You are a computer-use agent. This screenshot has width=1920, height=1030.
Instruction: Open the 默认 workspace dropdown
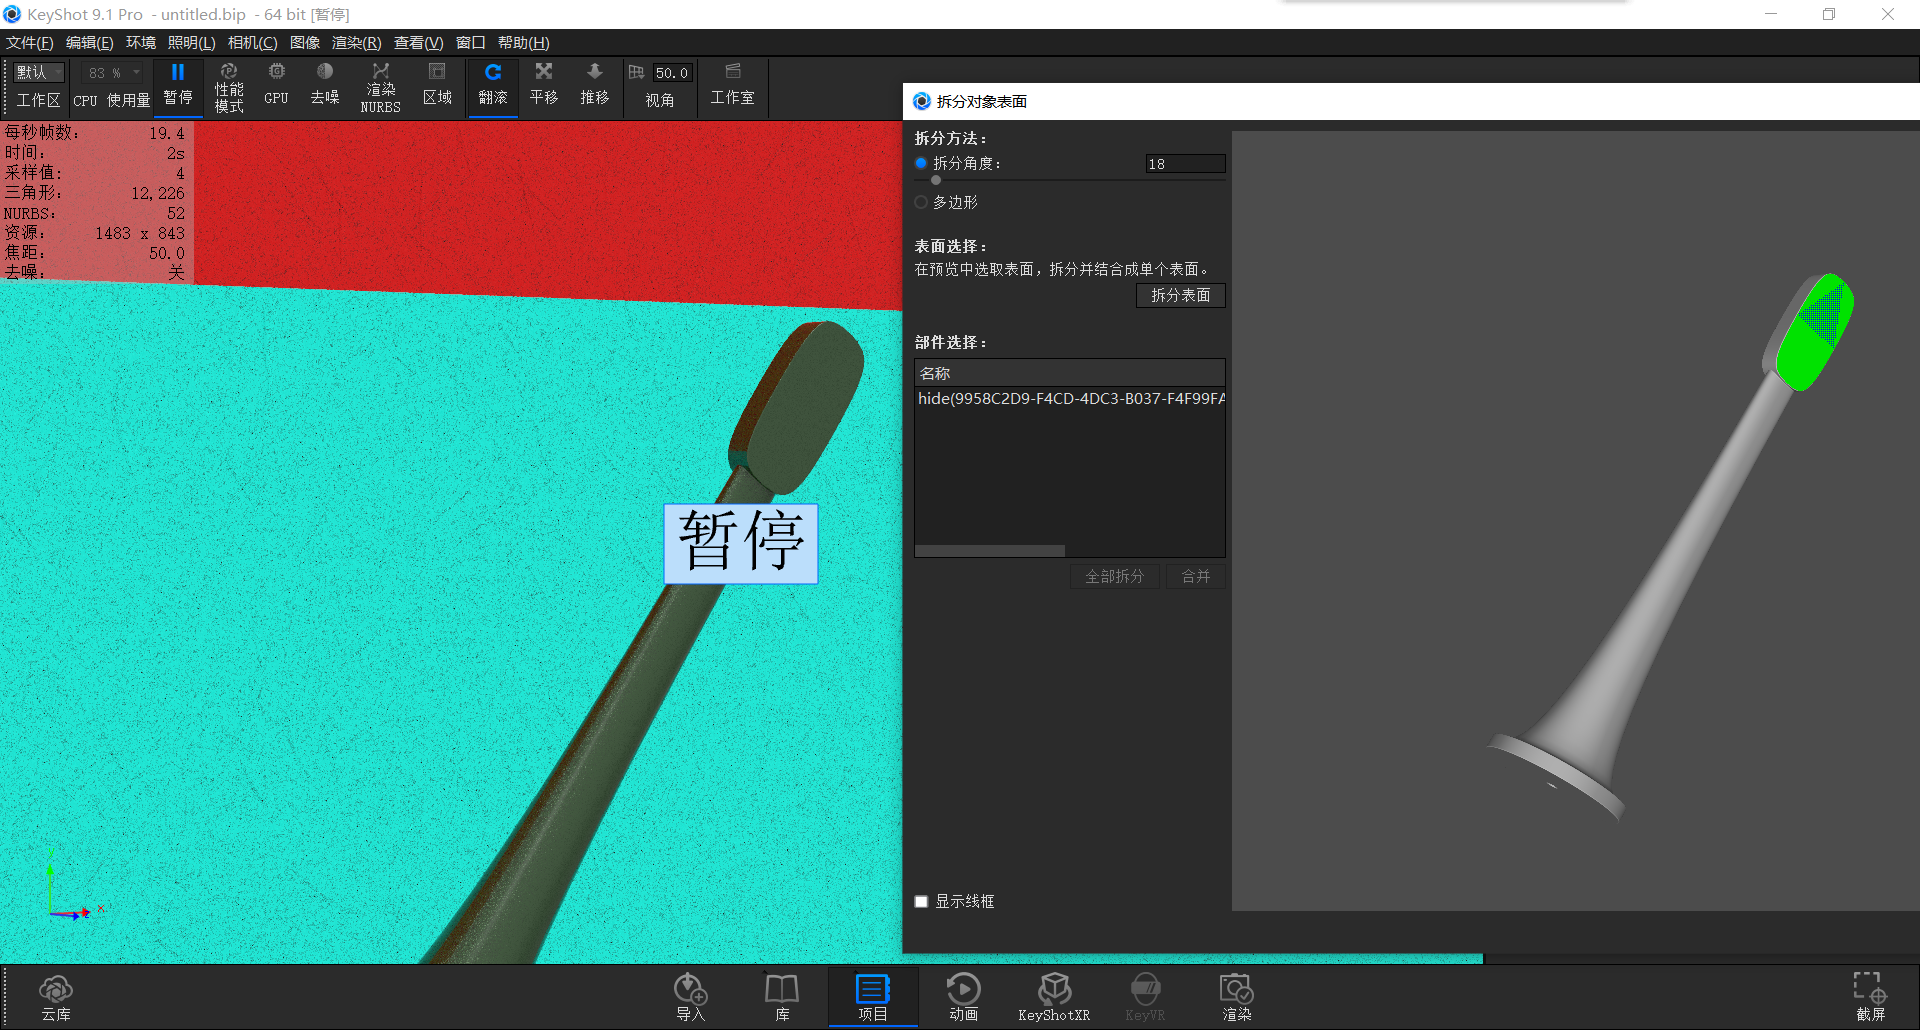coord(38,71)
